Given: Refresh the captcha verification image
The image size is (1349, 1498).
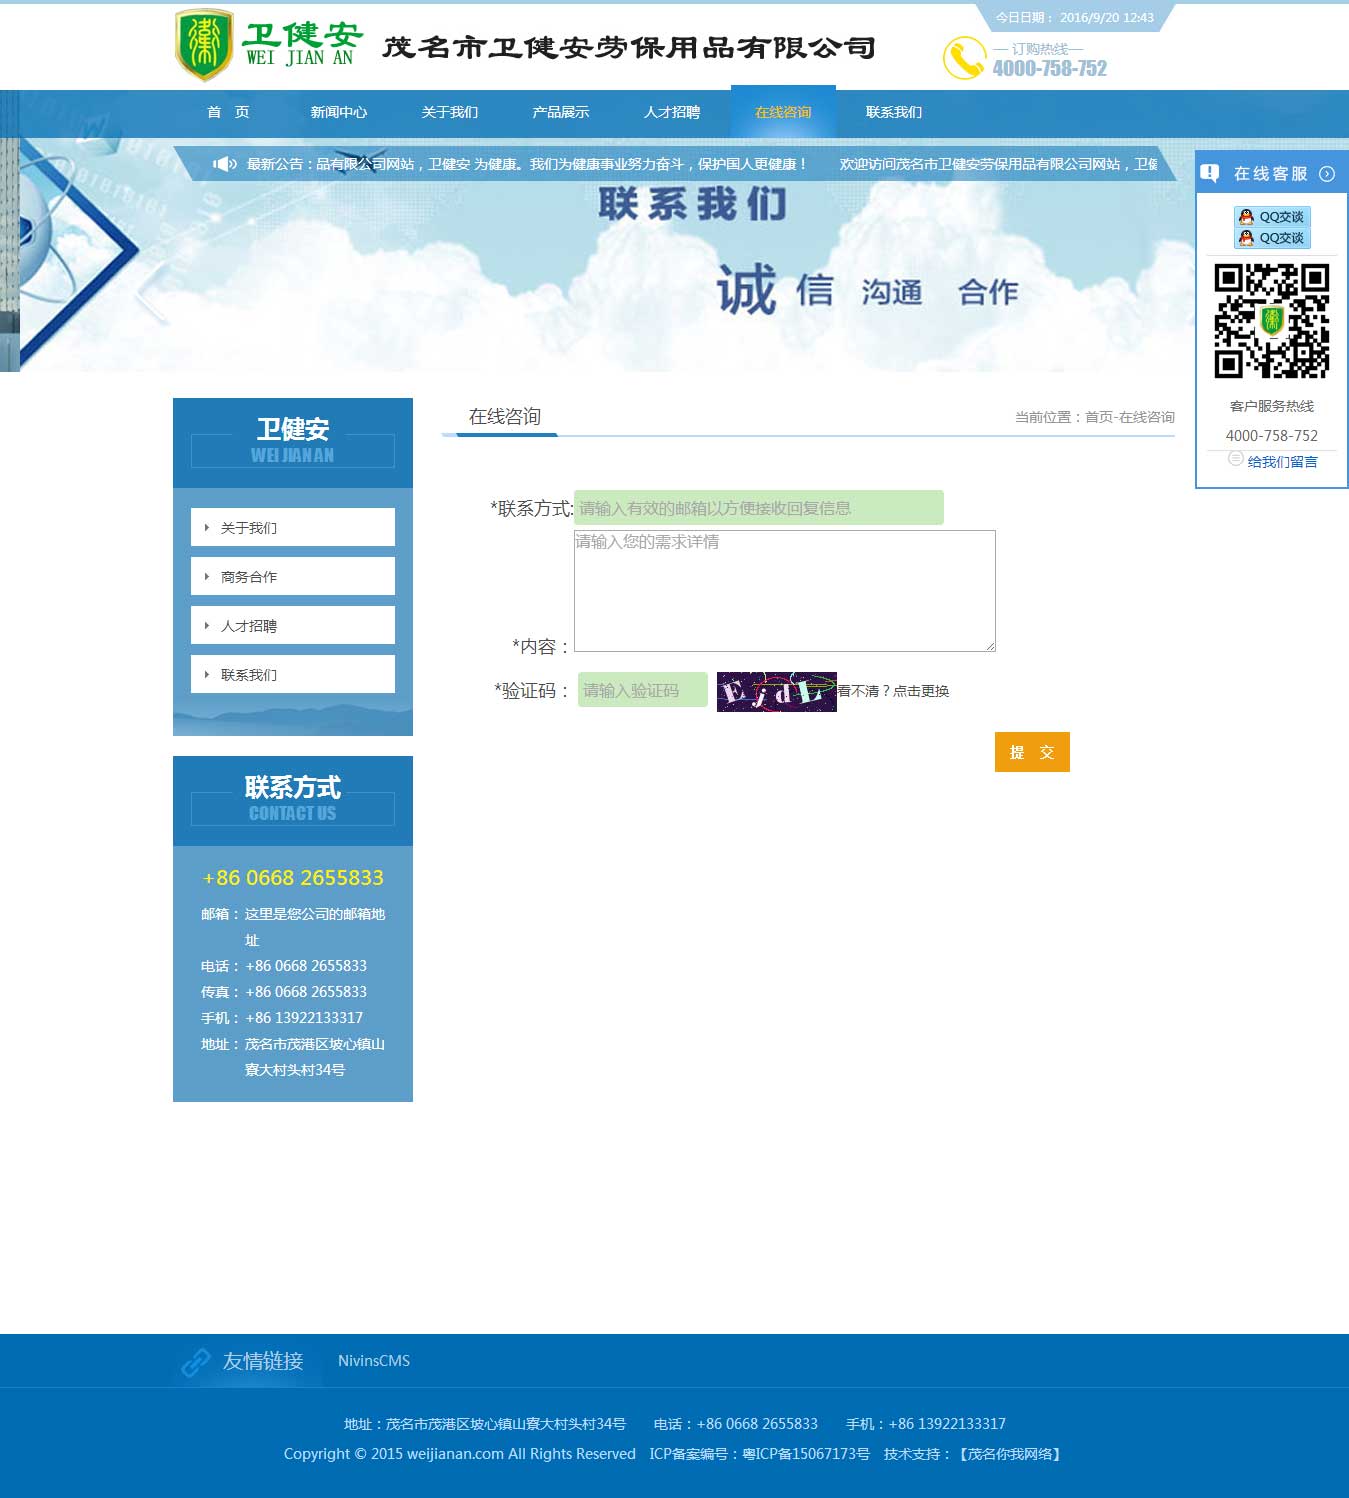Looking at the screenshot, I should (776, 692).
